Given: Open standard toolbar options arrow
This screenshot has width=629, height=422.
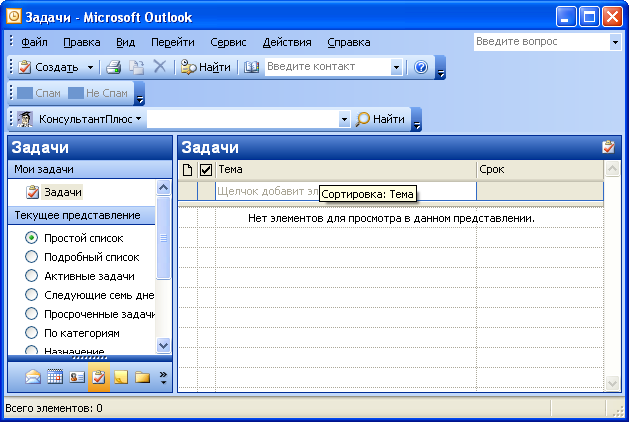Looking at the screenshot, I should [x=440, y=67].
